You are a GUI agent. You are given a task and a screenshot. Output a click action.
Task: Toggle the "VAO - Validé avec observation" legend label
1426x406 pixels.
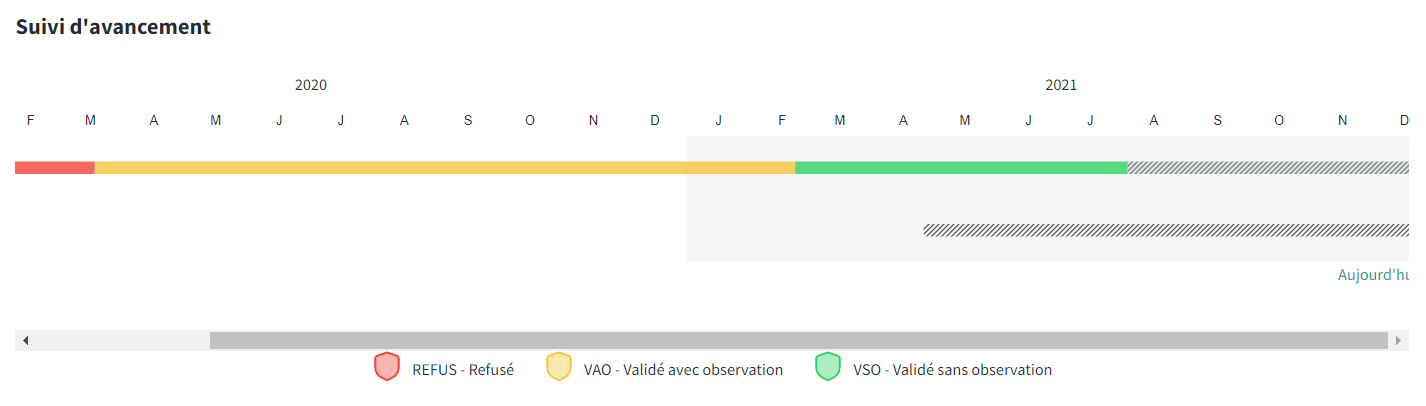(x=683, y=370)
